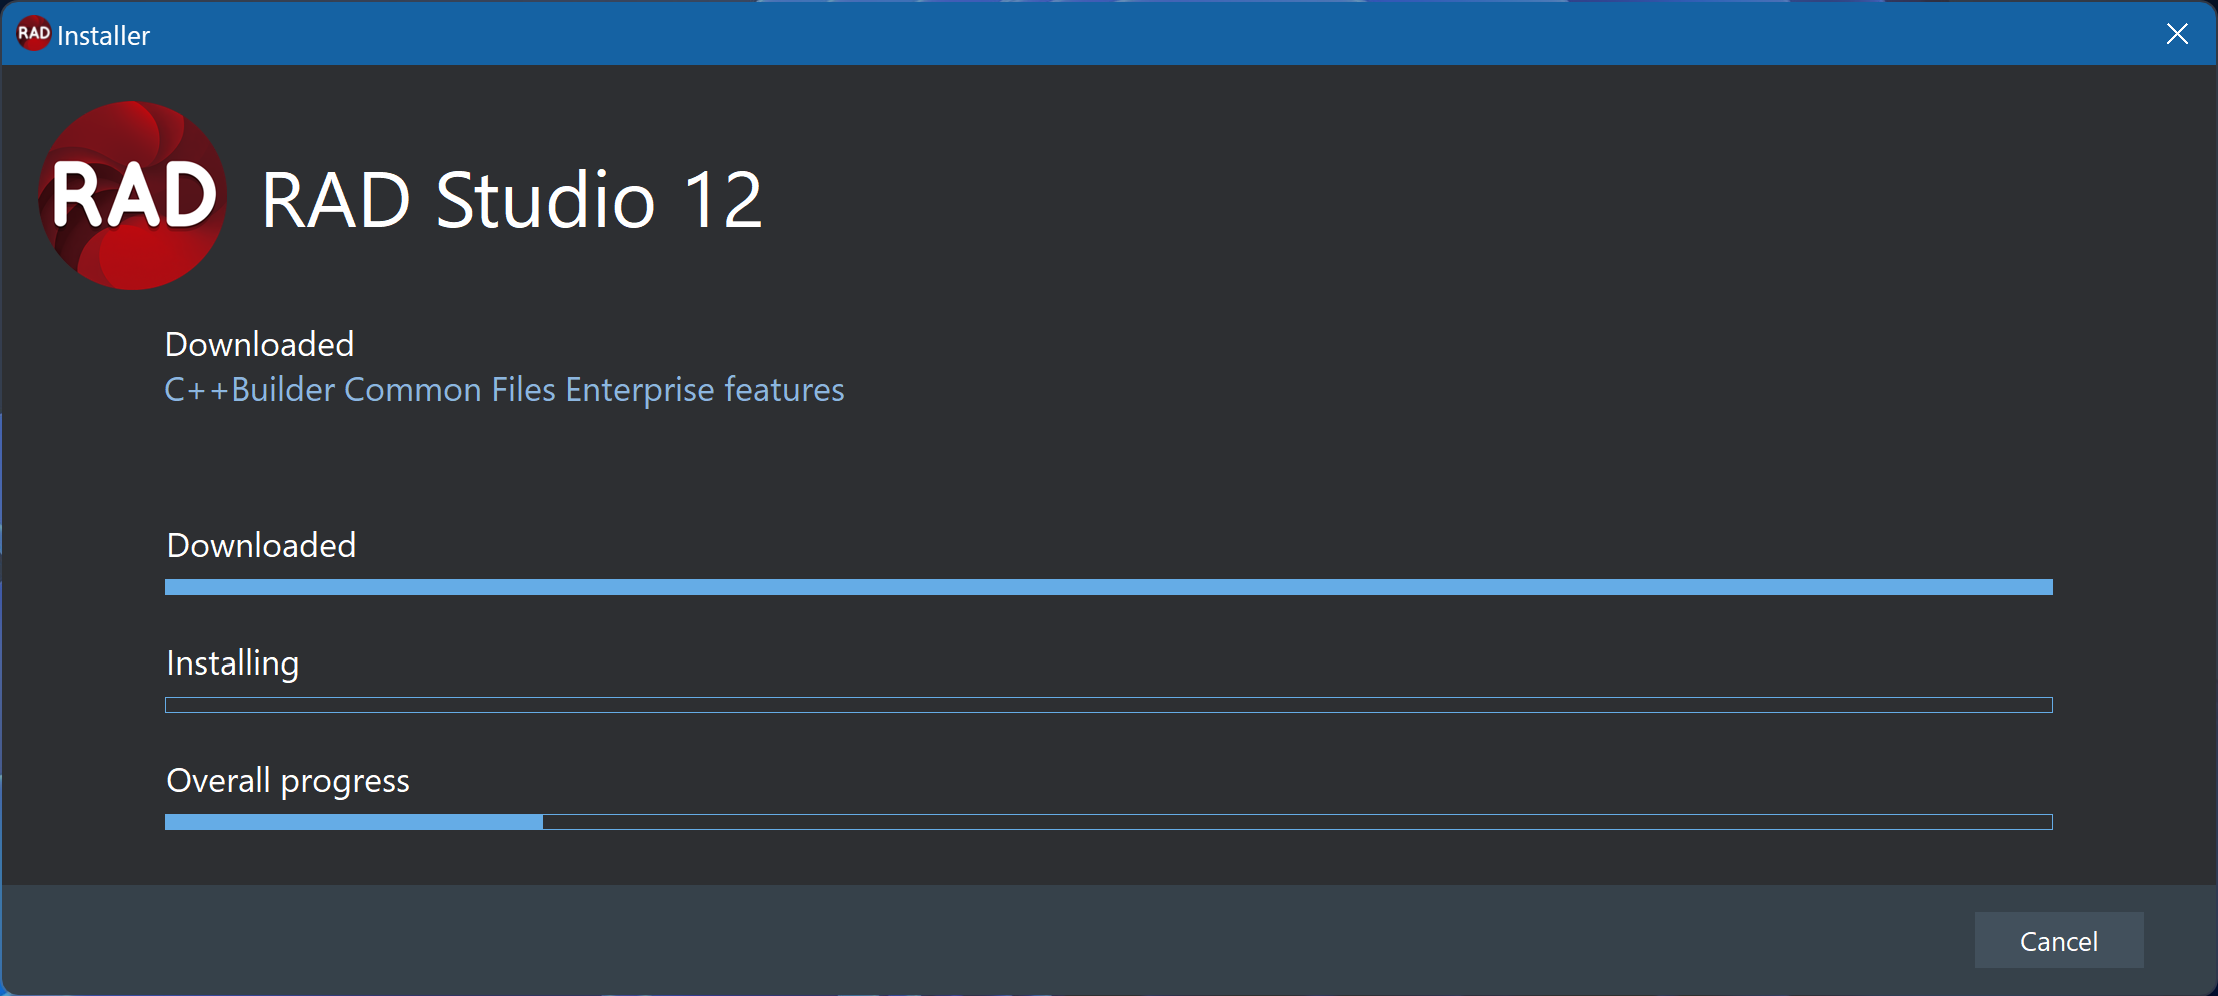Click the 'Installer' title text

click(x=103, y=36)
